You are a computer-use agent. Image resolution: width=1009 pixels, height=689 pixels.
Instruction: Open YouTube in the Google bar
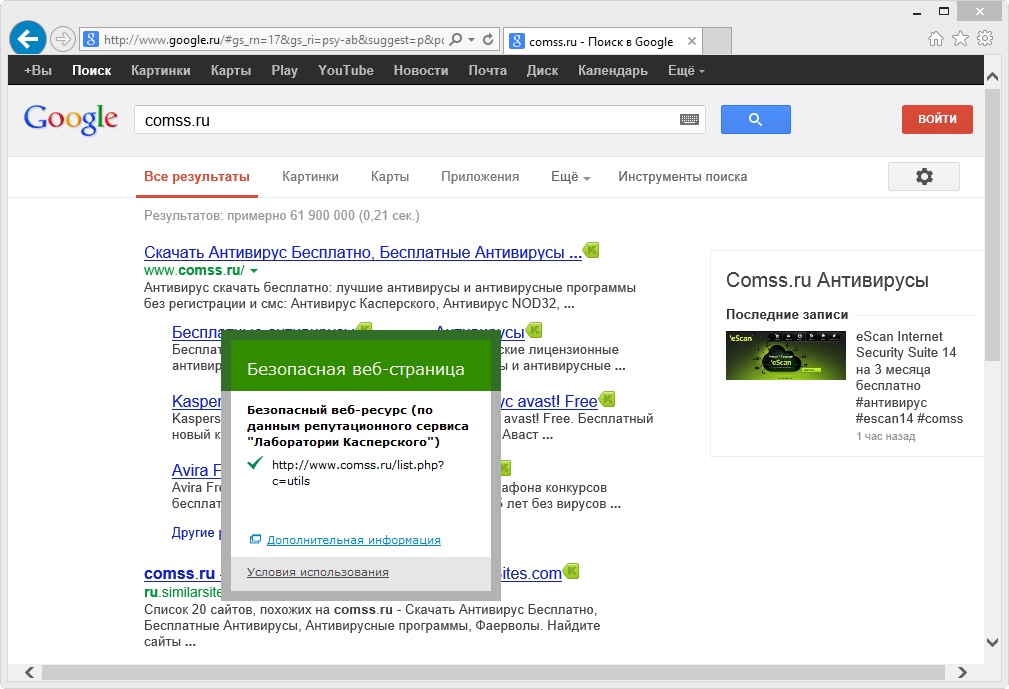point(346,70)
